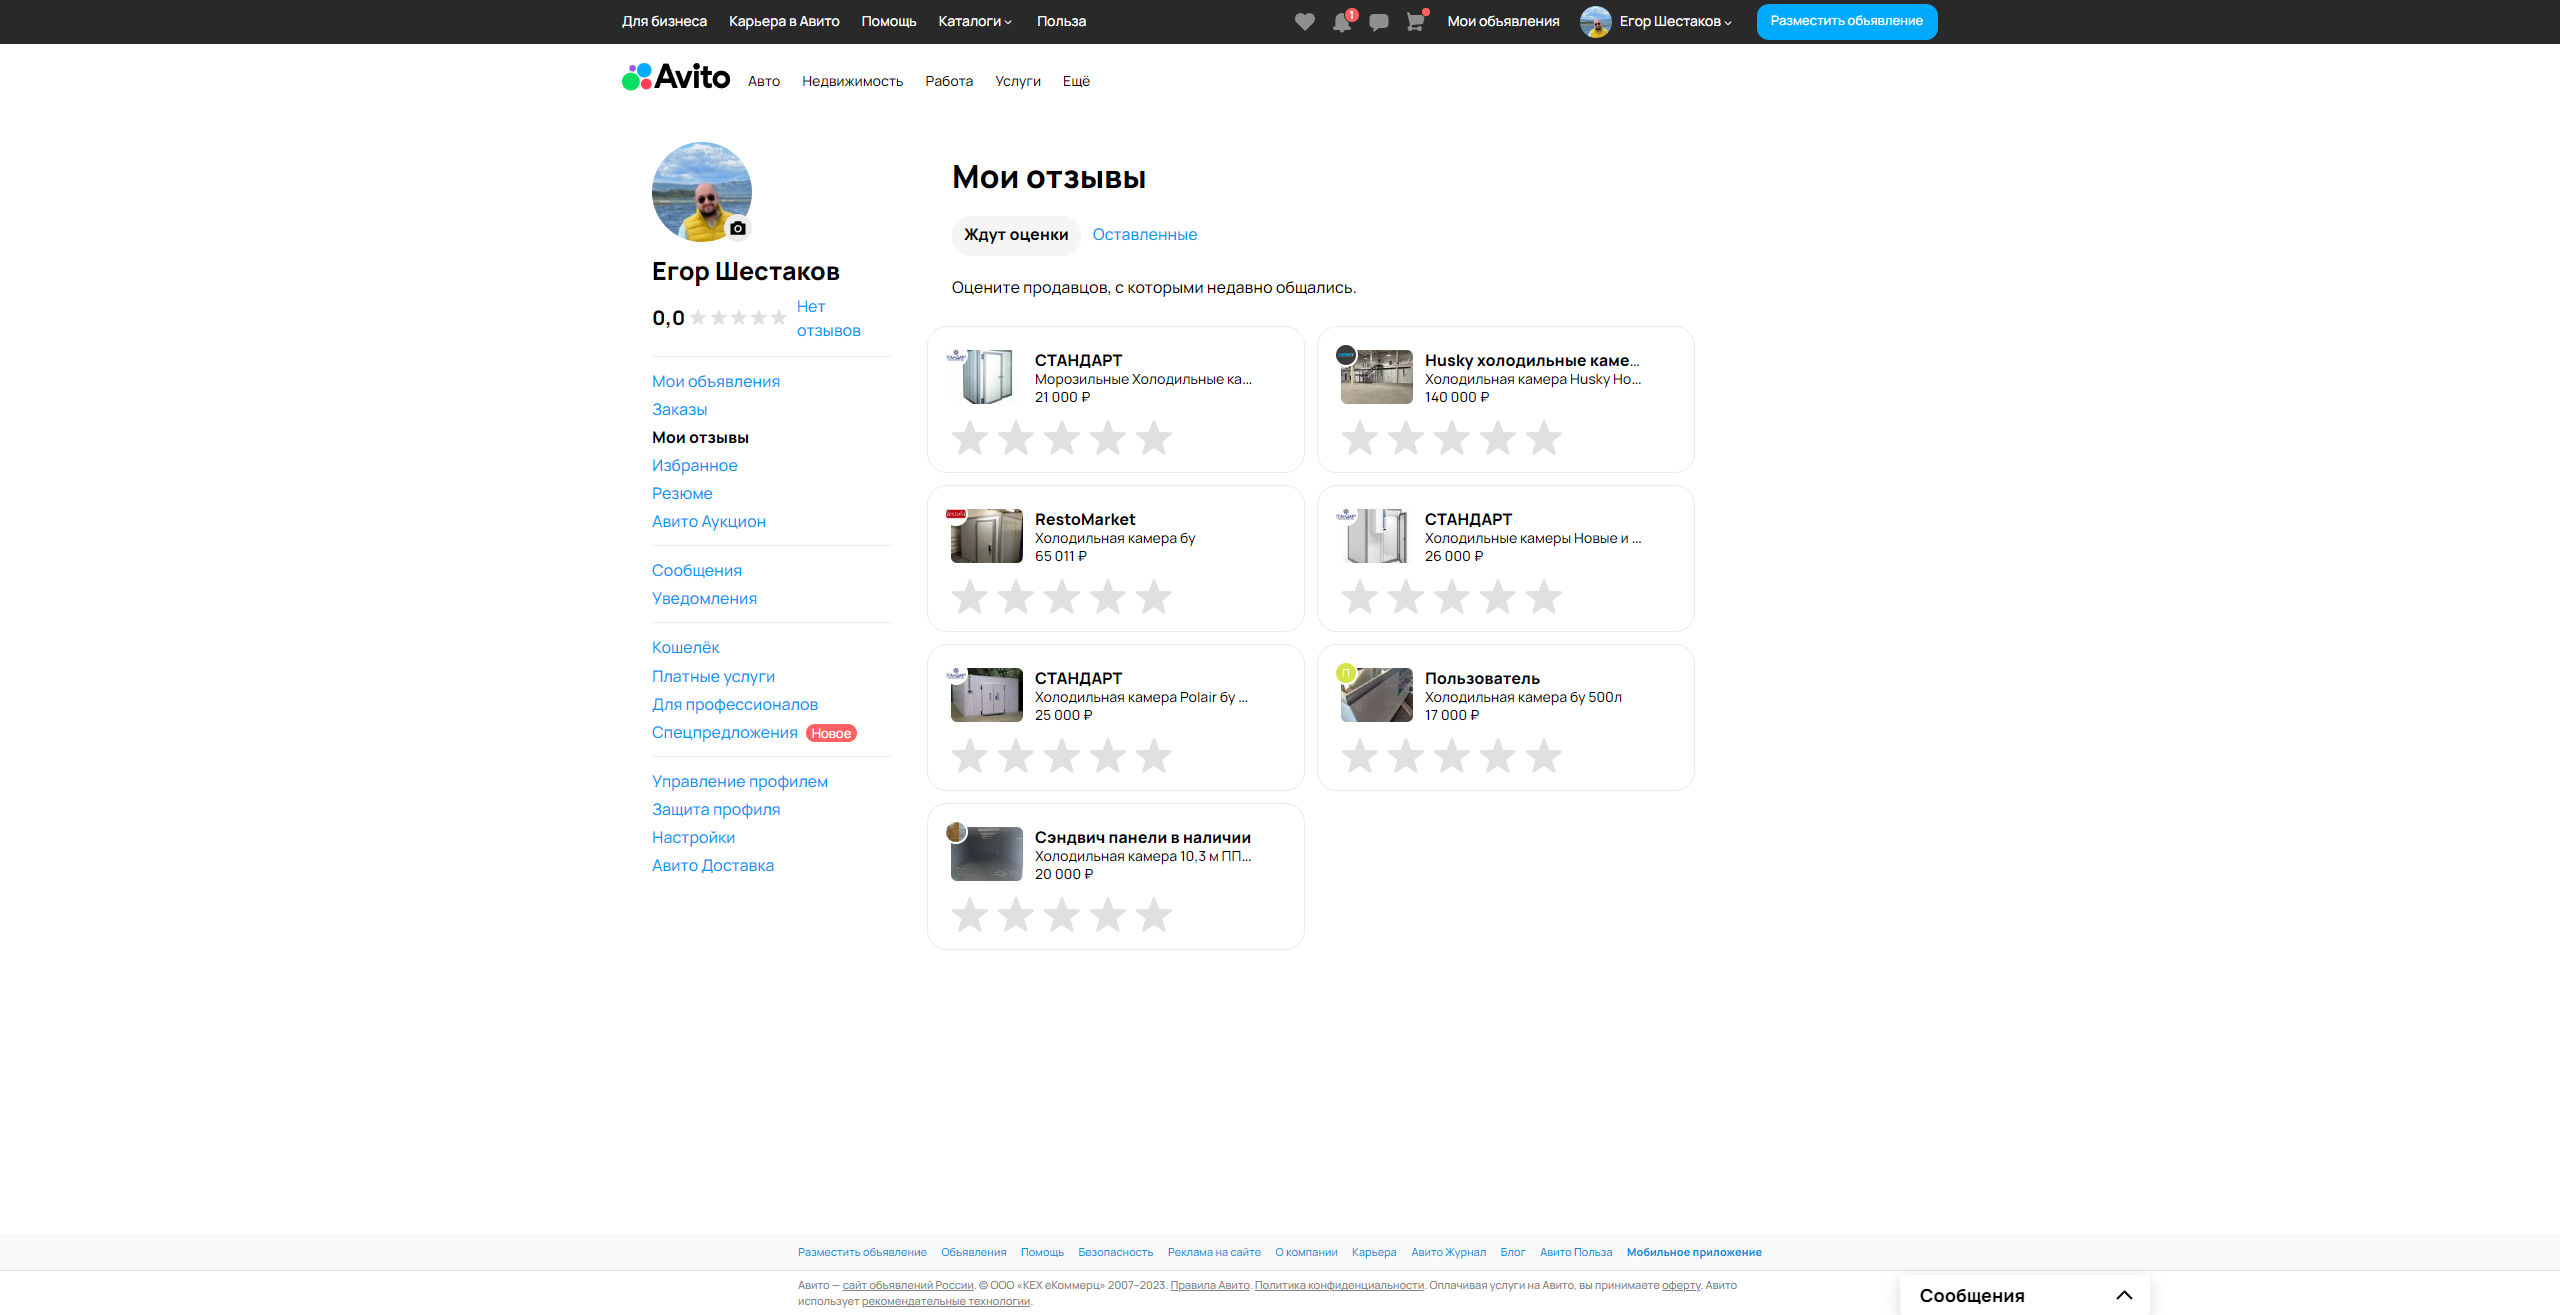2560x1315 pixels.
Task: Expand the Сообщения chat widget chevron
Action: (x=2125, y=1295)
